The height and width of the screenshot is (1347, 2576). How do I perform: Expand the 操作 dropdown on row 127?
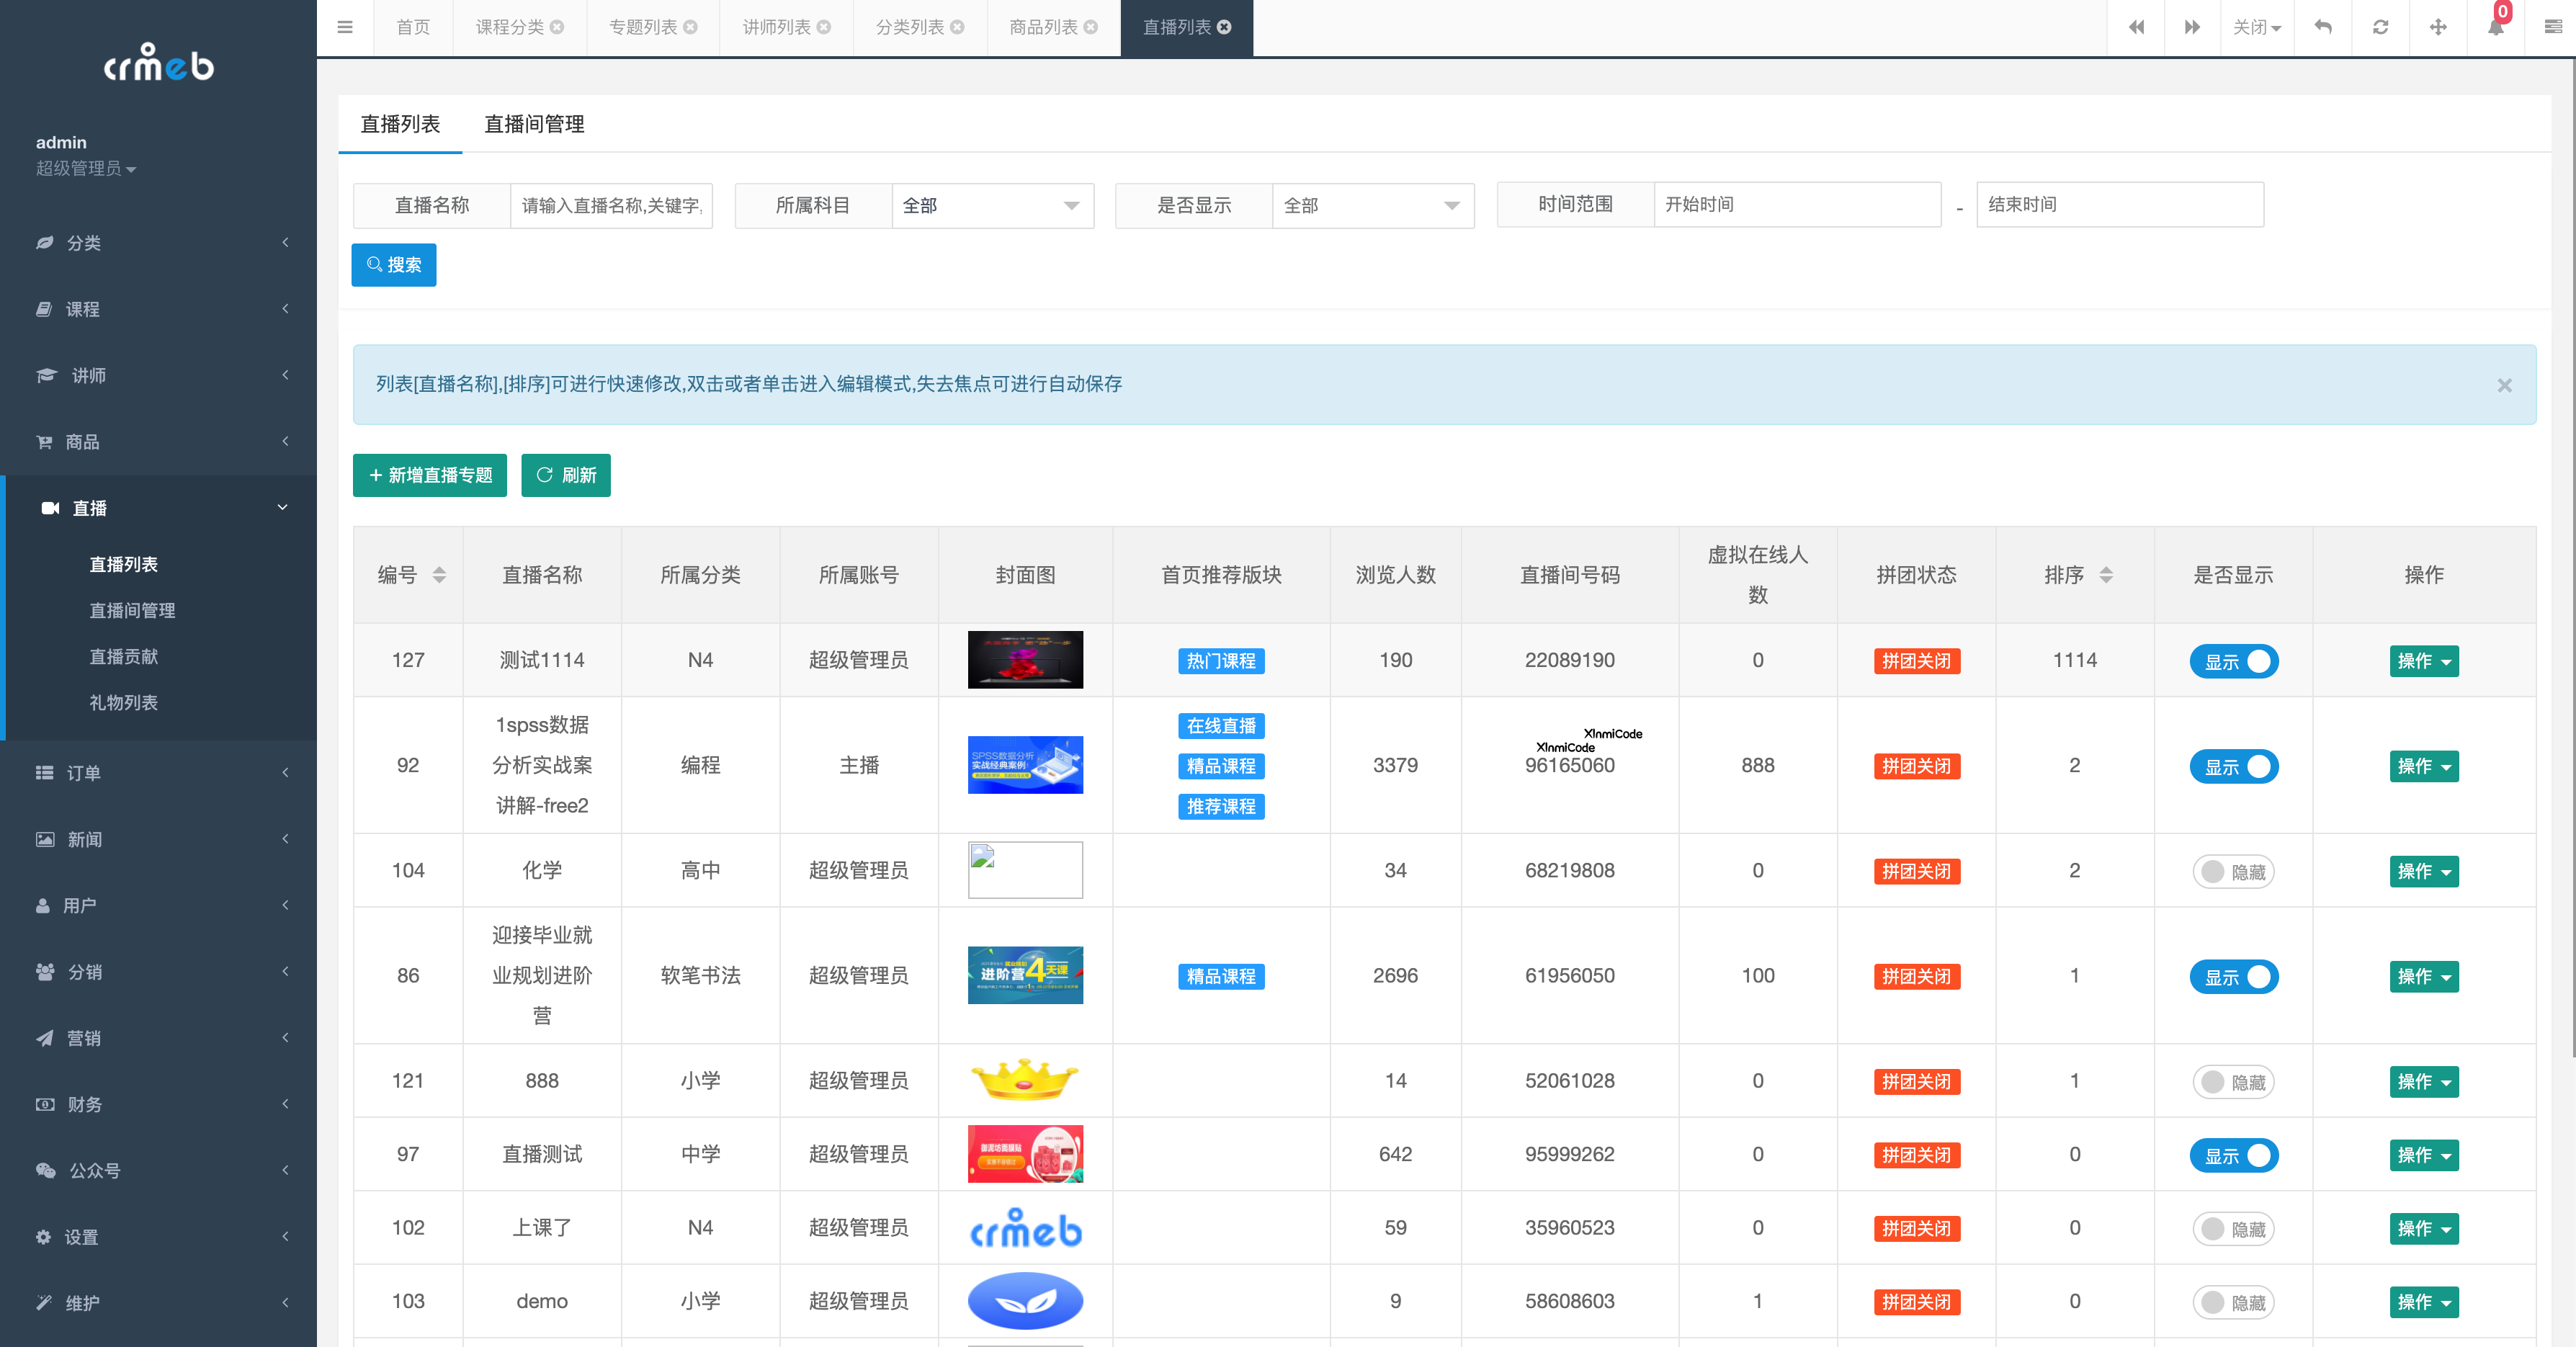(x=2424, y=661)
